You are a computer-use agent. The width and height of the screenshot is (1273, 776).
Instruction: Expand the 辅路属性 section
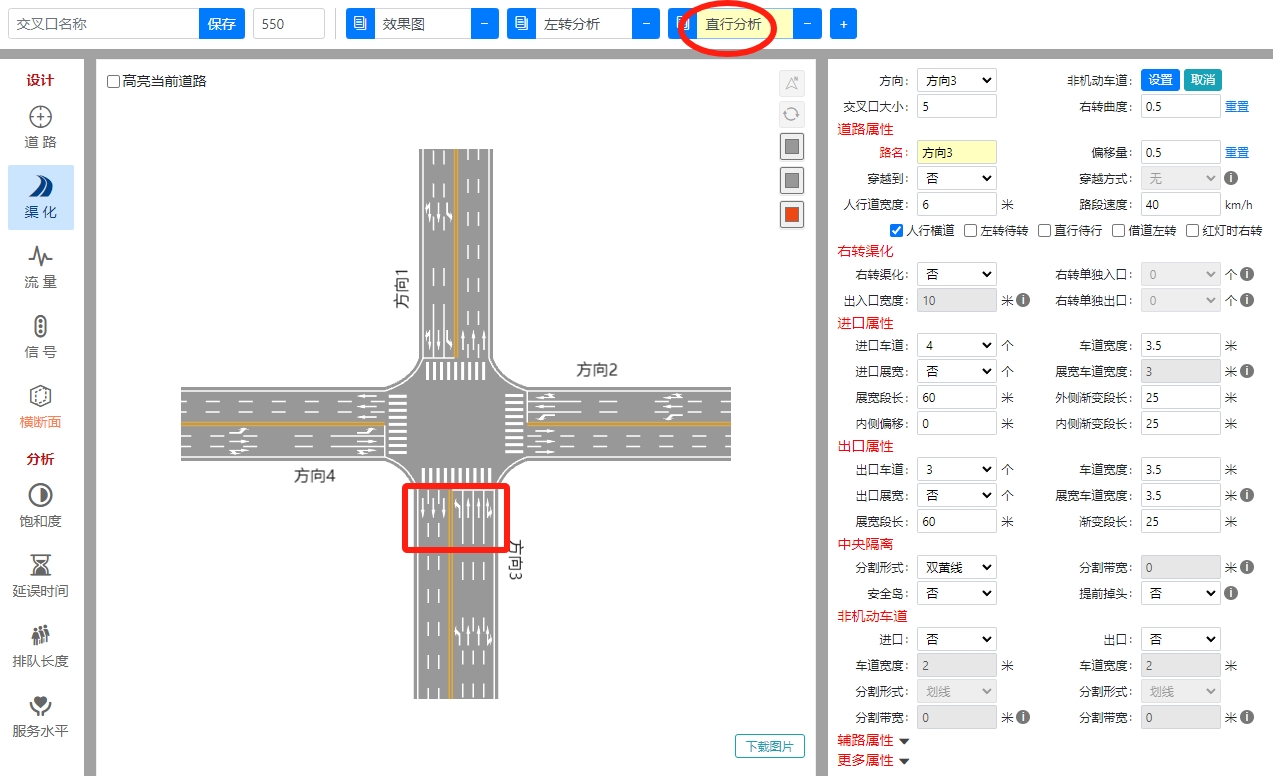[873, 741]
